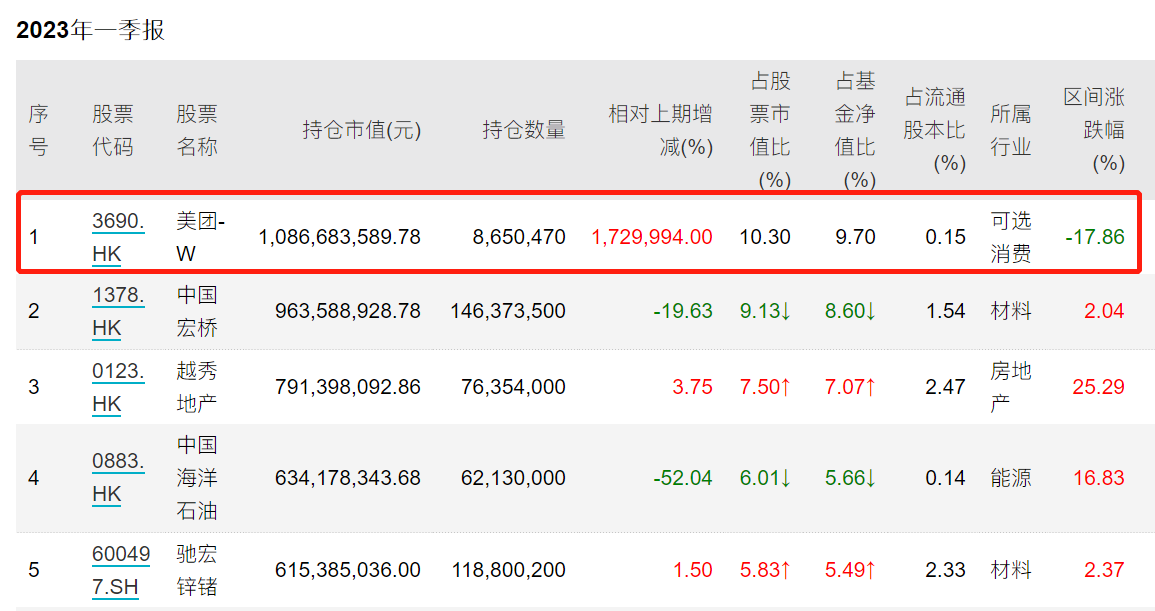The width and height of the screenshot is (1155, 611).
Task: Select the 区间涨跌幅(%) column header
Action: [x=1093, y=129]
